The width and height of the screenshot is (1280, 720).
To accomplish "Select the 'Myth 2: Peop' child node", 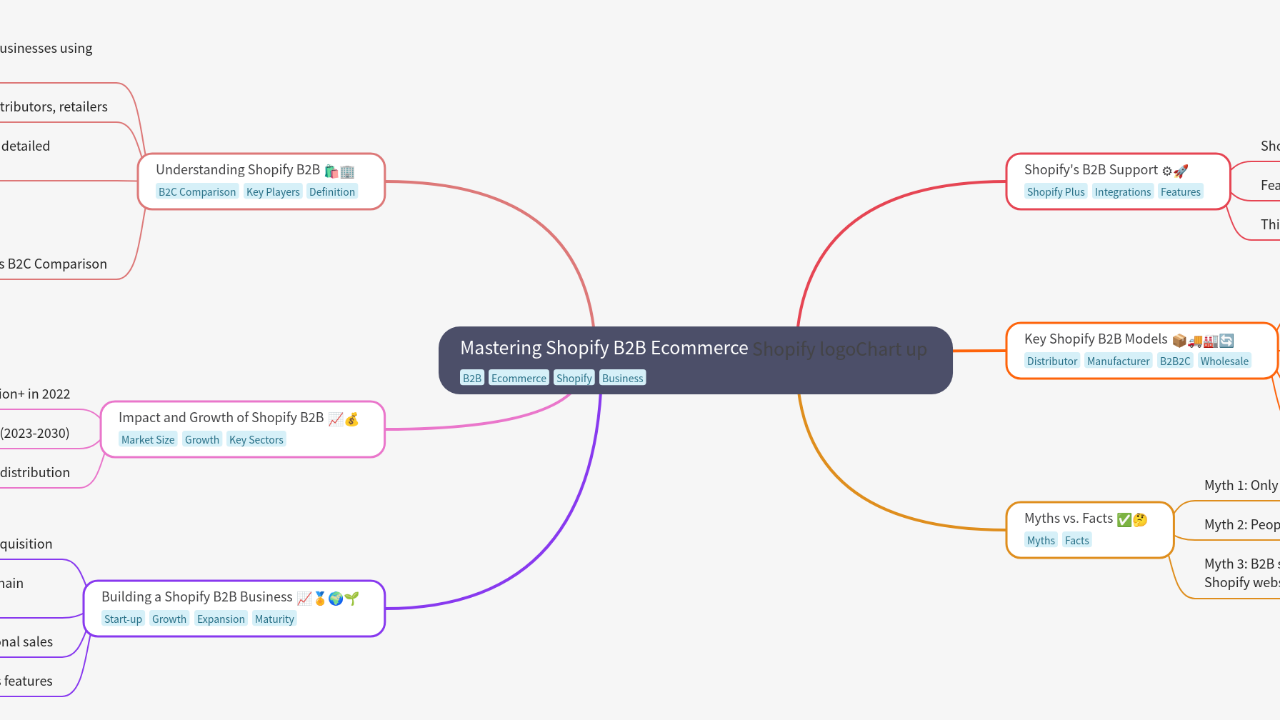I will (x=1242, y=524).
